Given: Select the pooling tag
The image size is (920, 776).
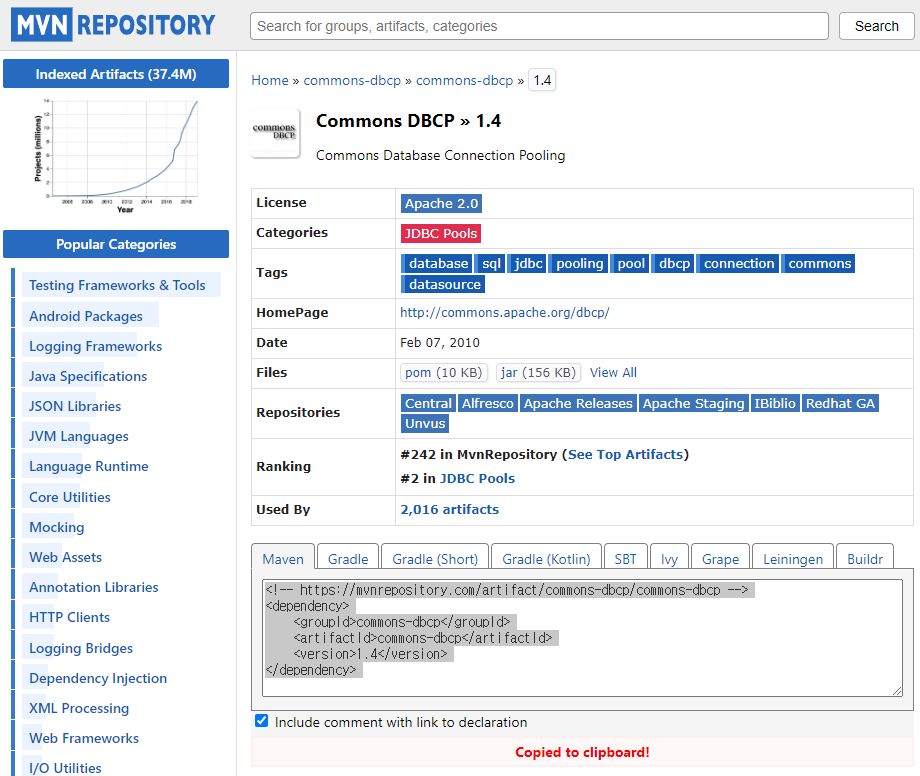Looking at the screenshot, I should (x=579, y=263).
